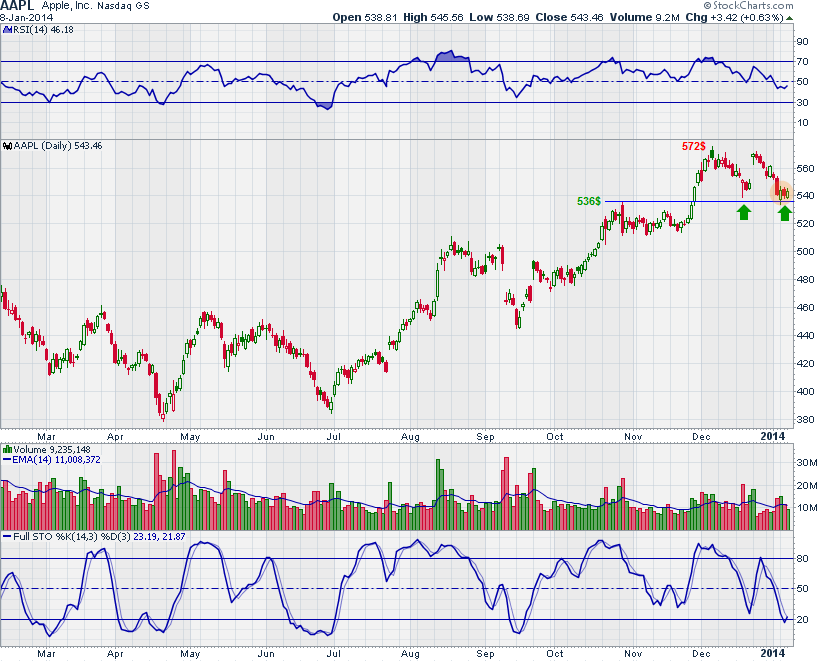Click Jul on the price chart time axis
Screen dimensions: 817x661
333,436
